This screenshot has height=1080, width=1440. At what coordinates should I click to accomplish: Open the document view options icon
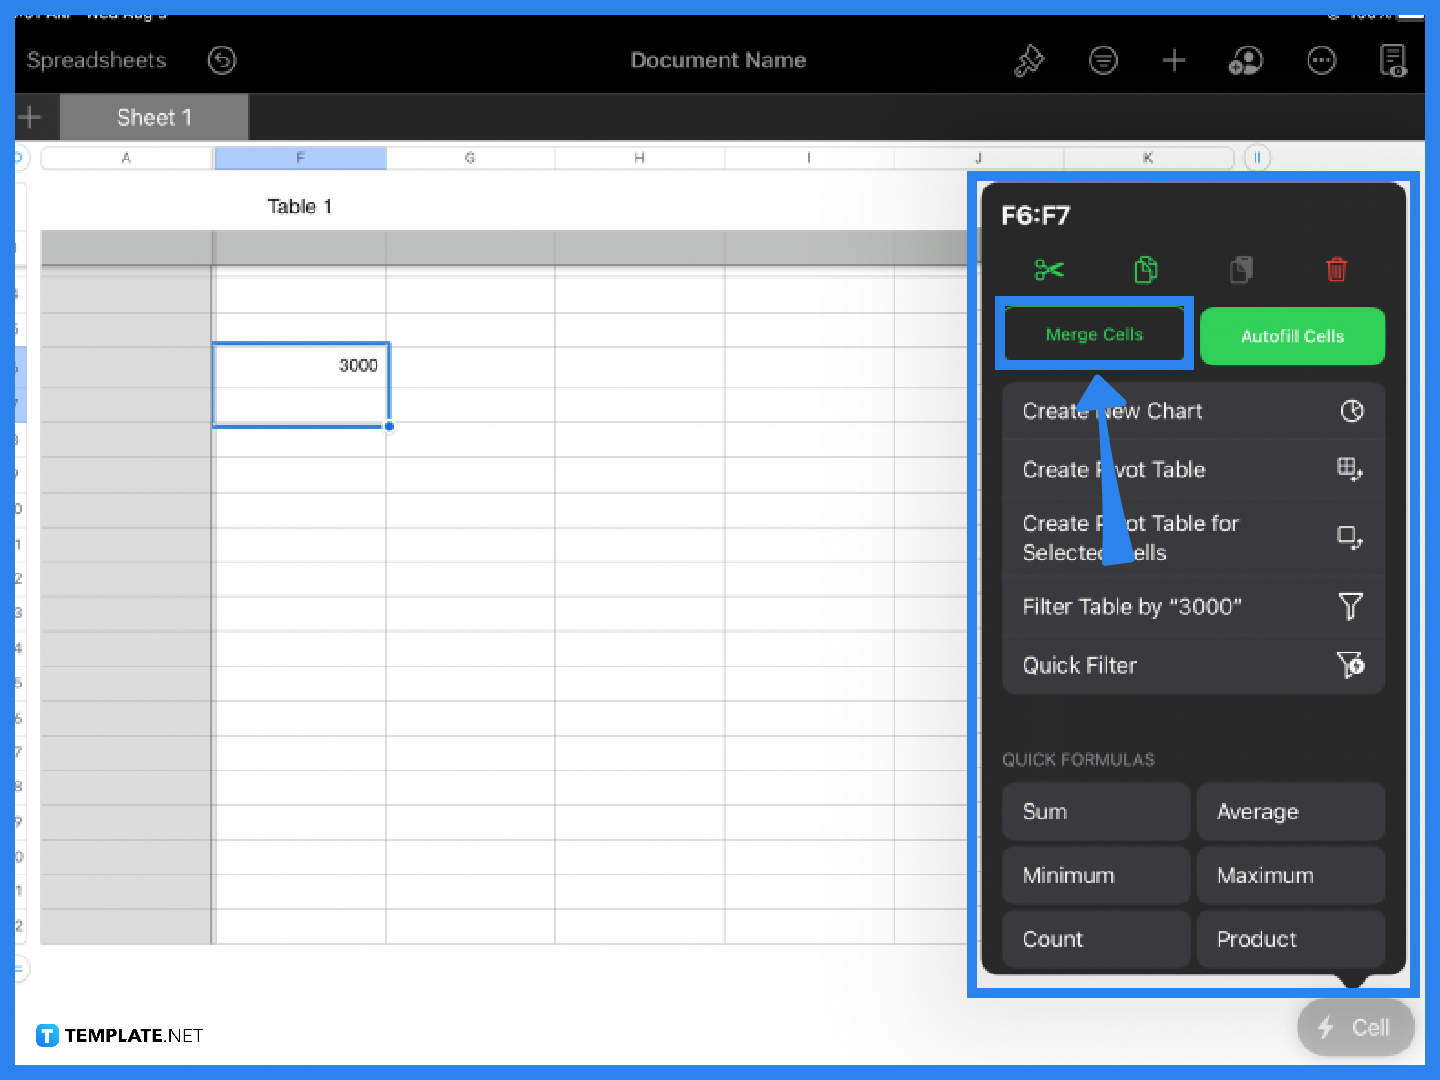(x=1392, y=61)
